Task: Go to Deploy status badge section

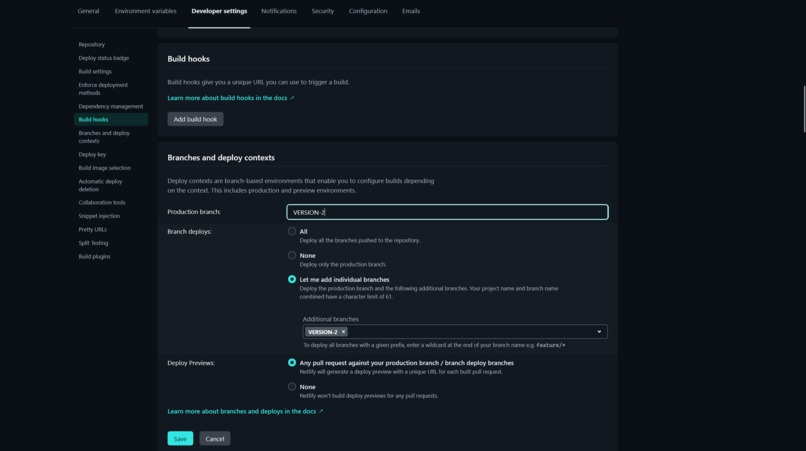Action: click(104, 58)
